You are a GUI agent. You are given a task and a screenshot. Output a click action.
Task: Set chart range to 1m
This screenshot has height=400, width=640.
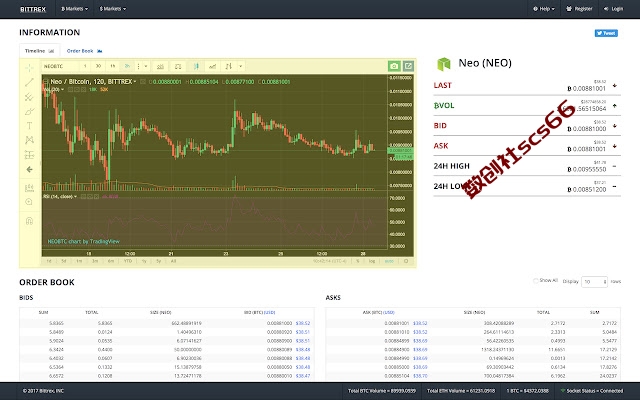point(79,261)
